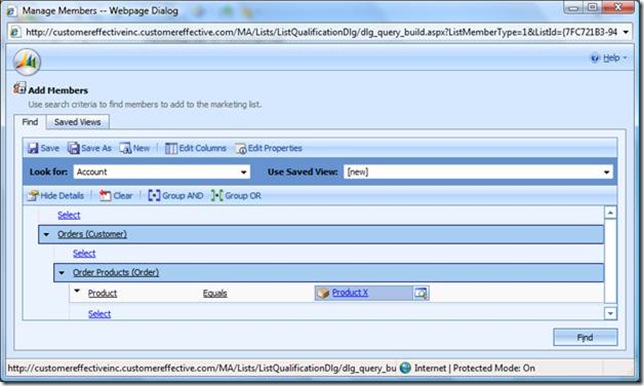Open Edit Properties
Screen dimensions: 644x386
click(268, 148)
